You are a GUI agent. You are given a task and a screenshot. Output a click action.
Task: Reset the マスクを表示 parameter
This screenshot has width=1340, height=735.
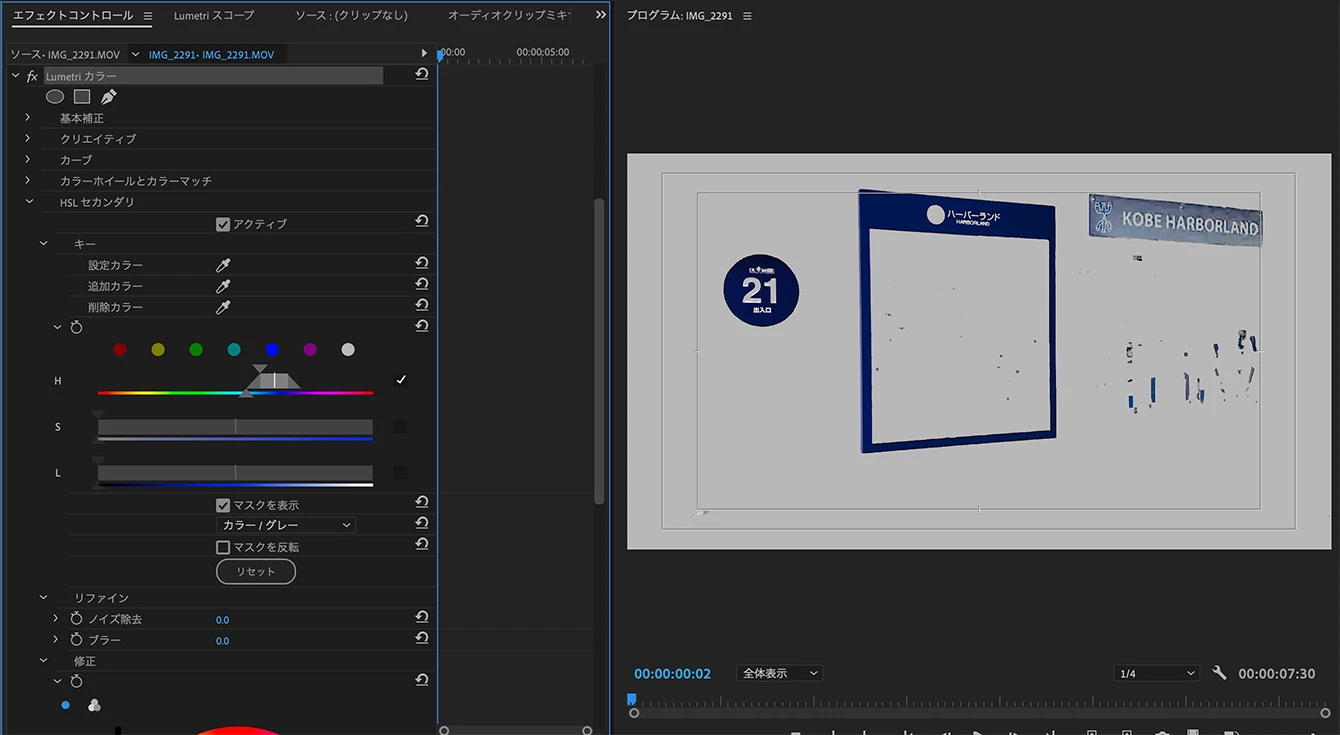[422, 502]
